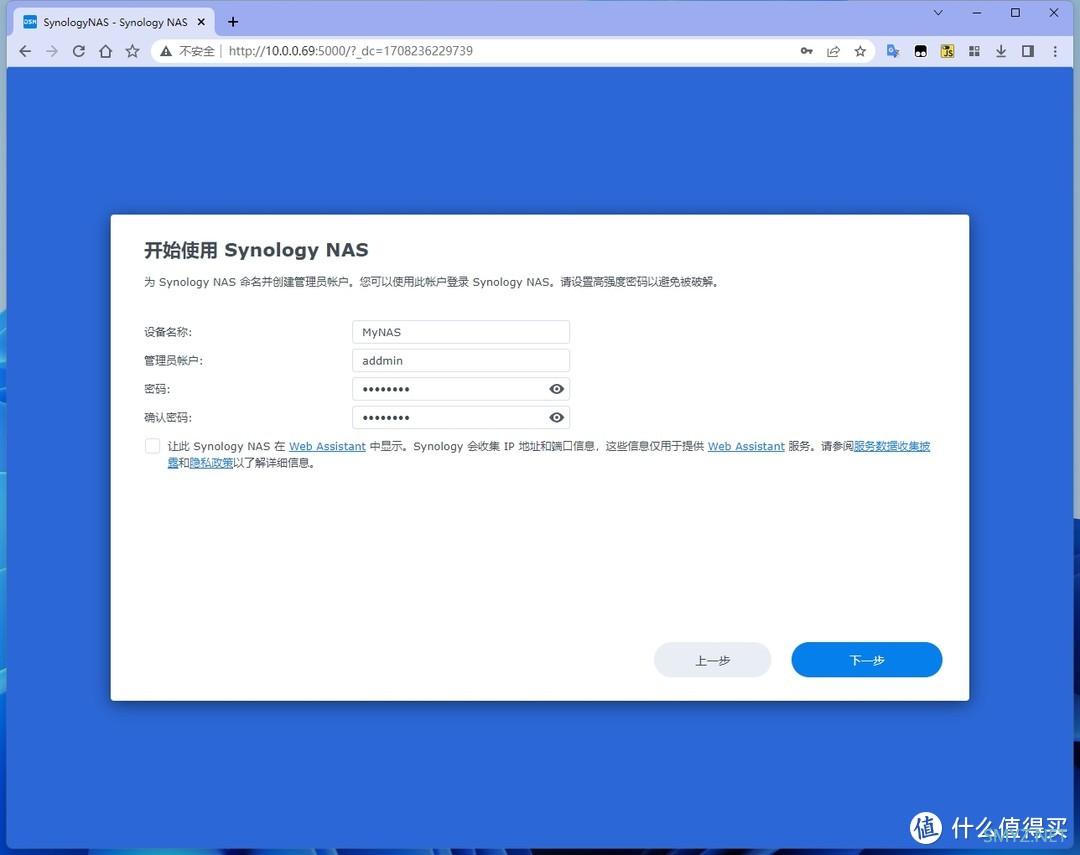Click the browser back arrow
The image size is (1080, 855).
(25, 51)
